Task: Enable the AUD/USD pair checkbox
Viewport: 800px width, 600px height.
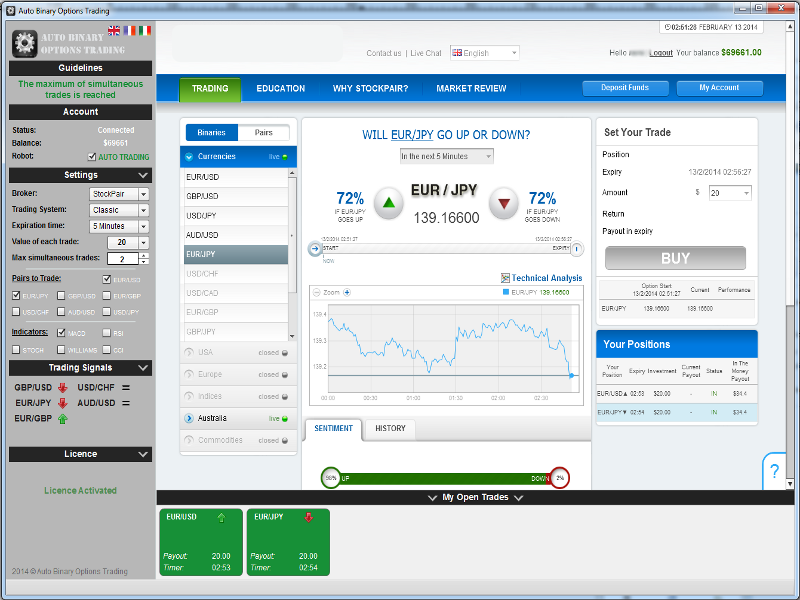Action: [61, 311]
